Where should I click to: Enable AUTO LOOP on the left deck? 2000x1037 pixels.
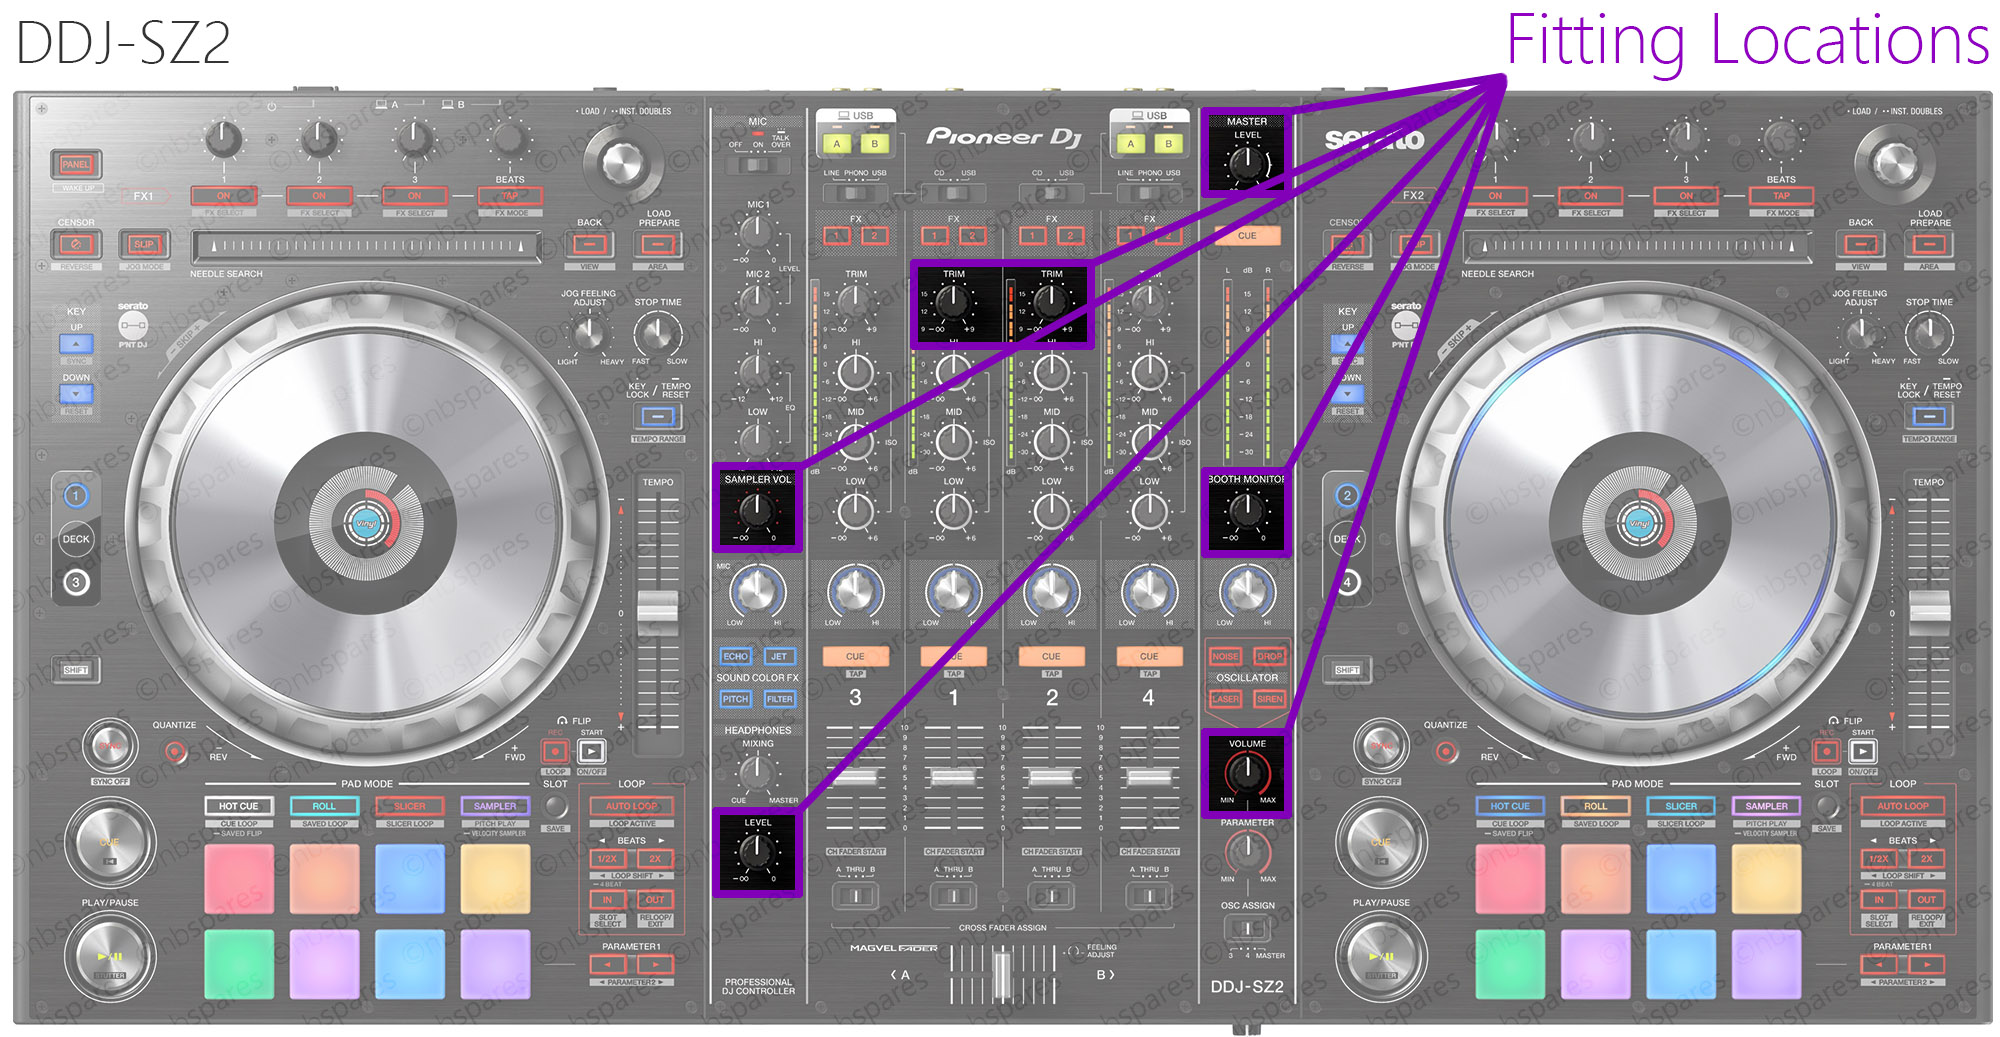click(x=632, y=806)
